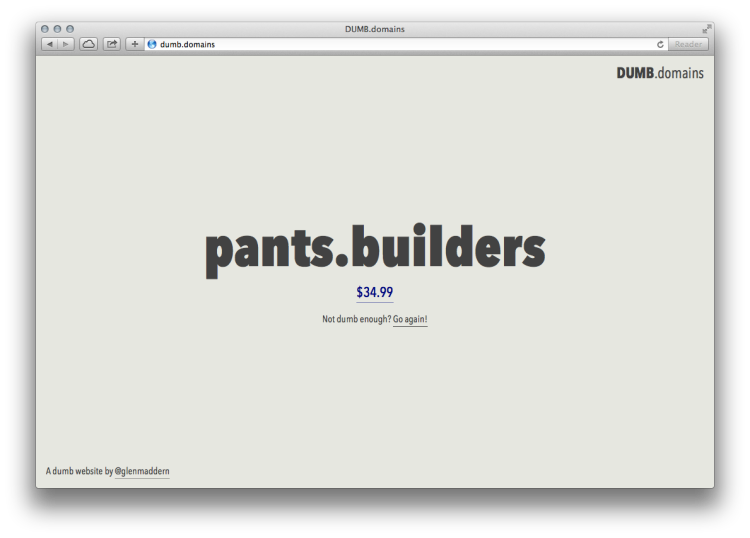Go back with the Safari back arrow

click(x=50, y=44)
